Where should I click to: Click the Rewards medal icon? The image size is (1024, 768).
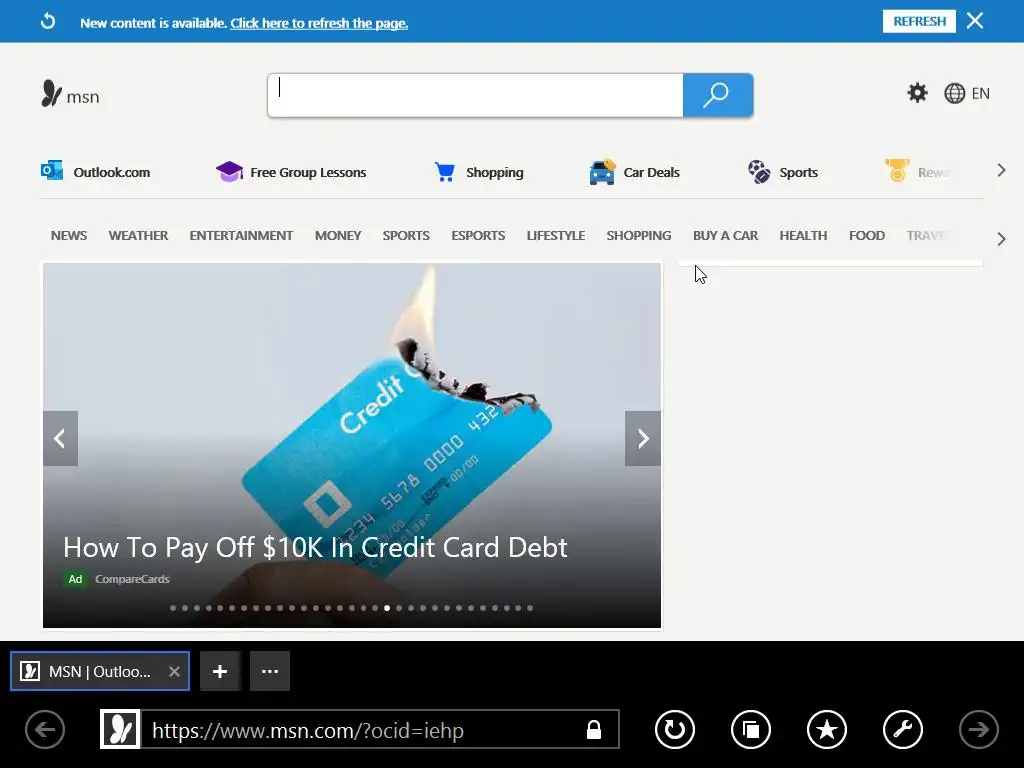tap(897, 170)
